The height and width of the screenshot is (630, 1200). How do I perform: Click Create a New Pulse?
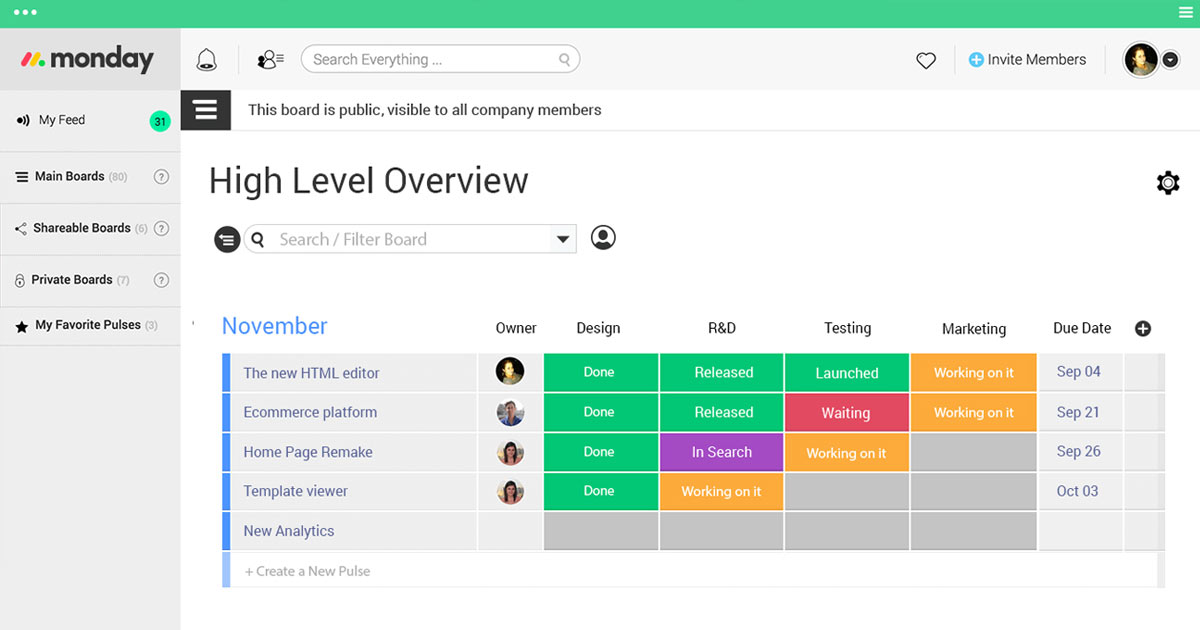307,571
